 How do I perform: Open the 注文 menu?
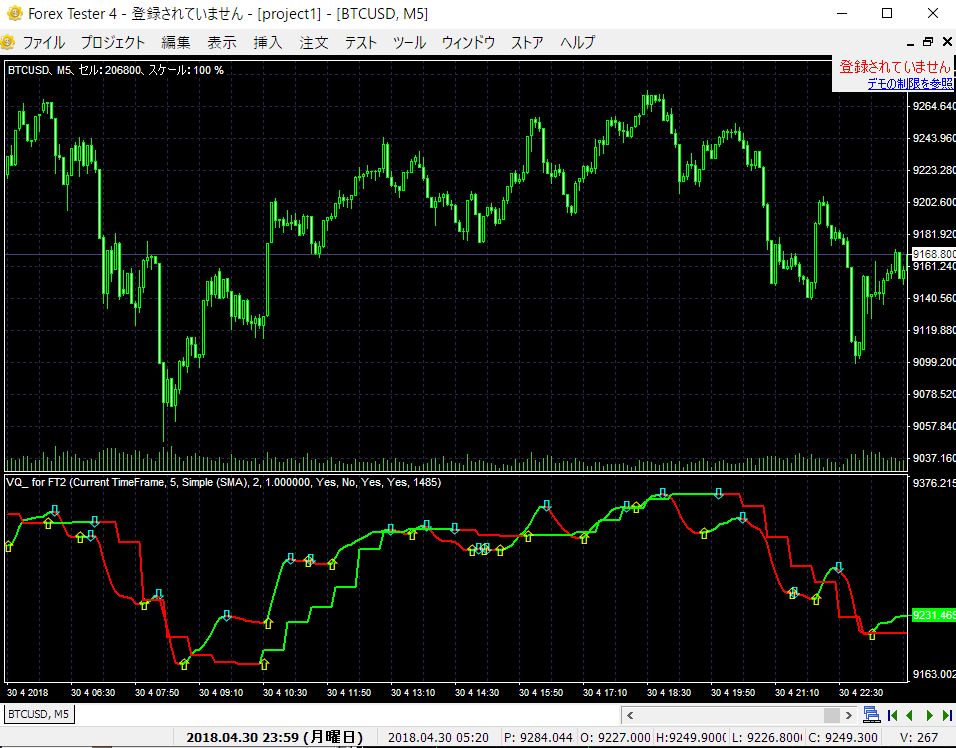click(313, 43)
